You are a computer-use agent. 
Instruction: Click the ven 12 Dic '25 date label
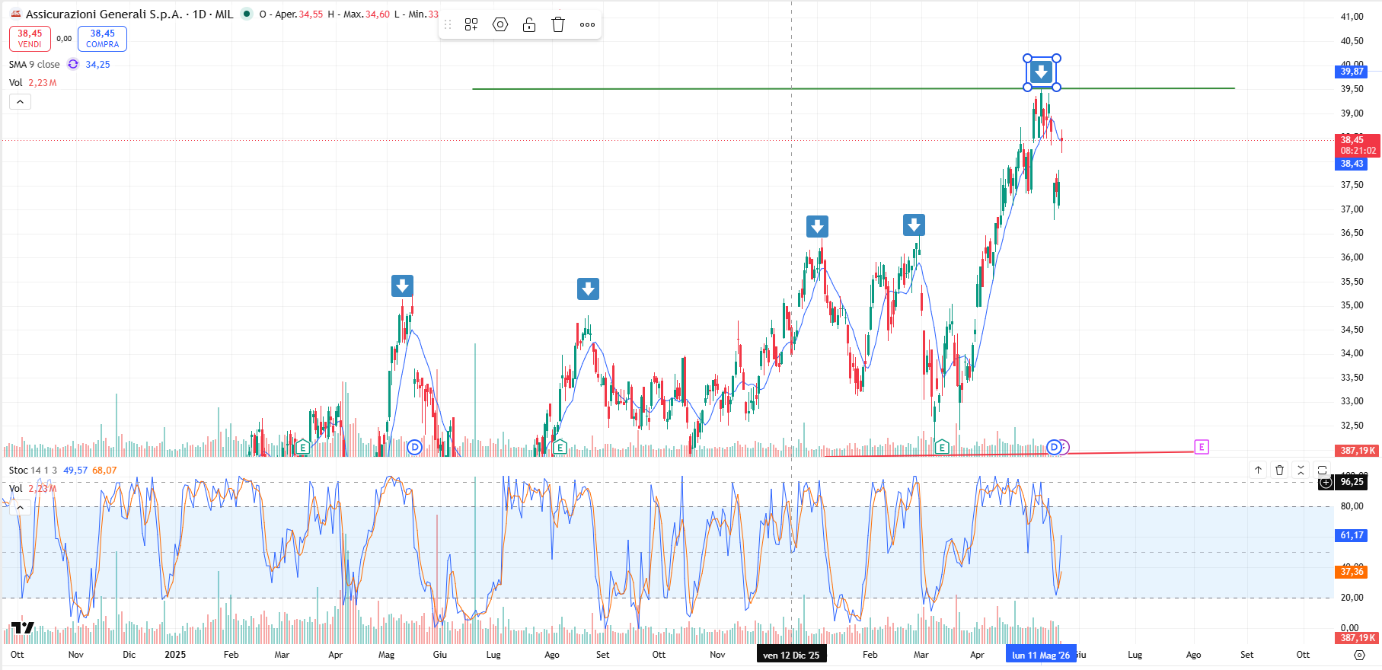pyautogui.click(x=791, y=655)
